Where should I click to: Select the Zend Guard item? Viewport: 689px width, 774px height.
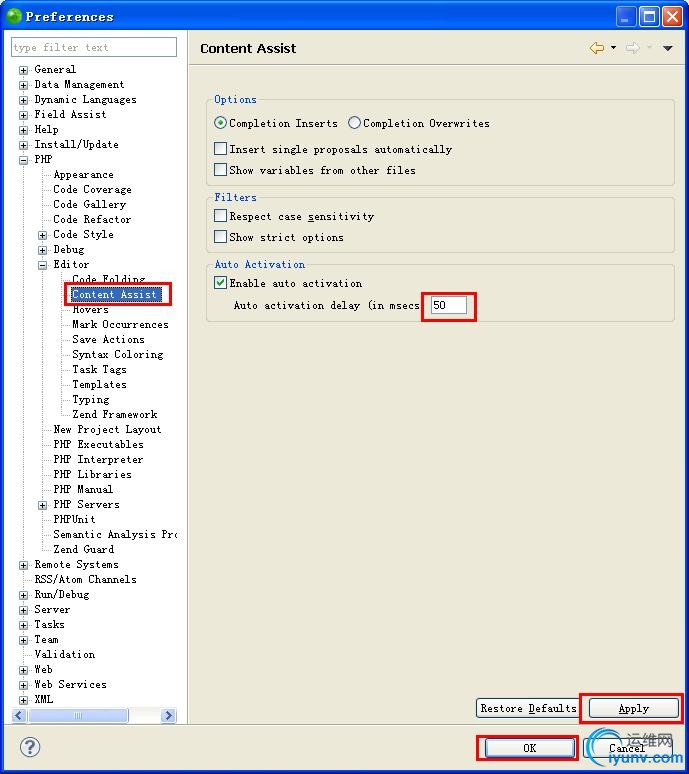click(83, 549)
